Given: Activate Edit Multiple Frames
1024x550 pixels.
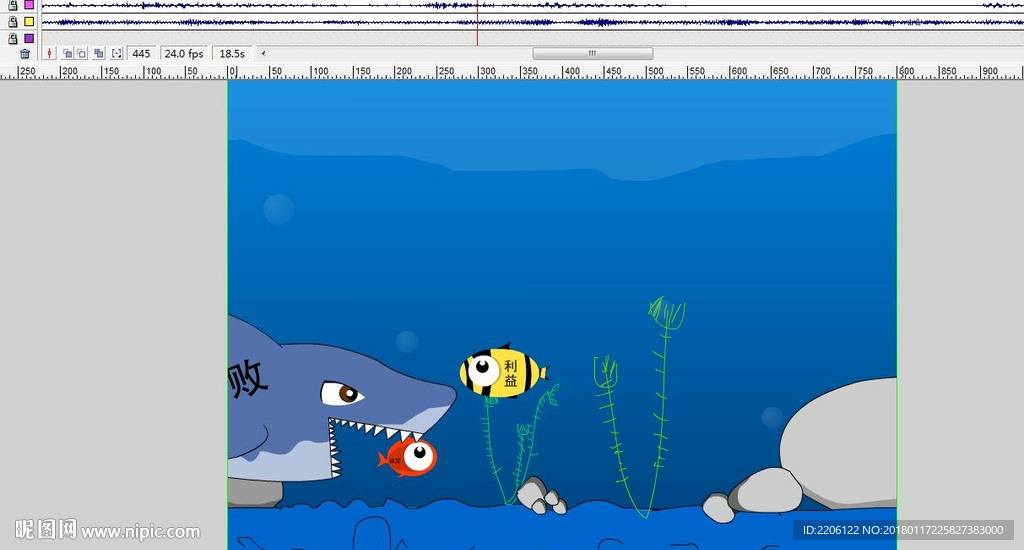Looking at the screenshot, I should coord(99,54).
